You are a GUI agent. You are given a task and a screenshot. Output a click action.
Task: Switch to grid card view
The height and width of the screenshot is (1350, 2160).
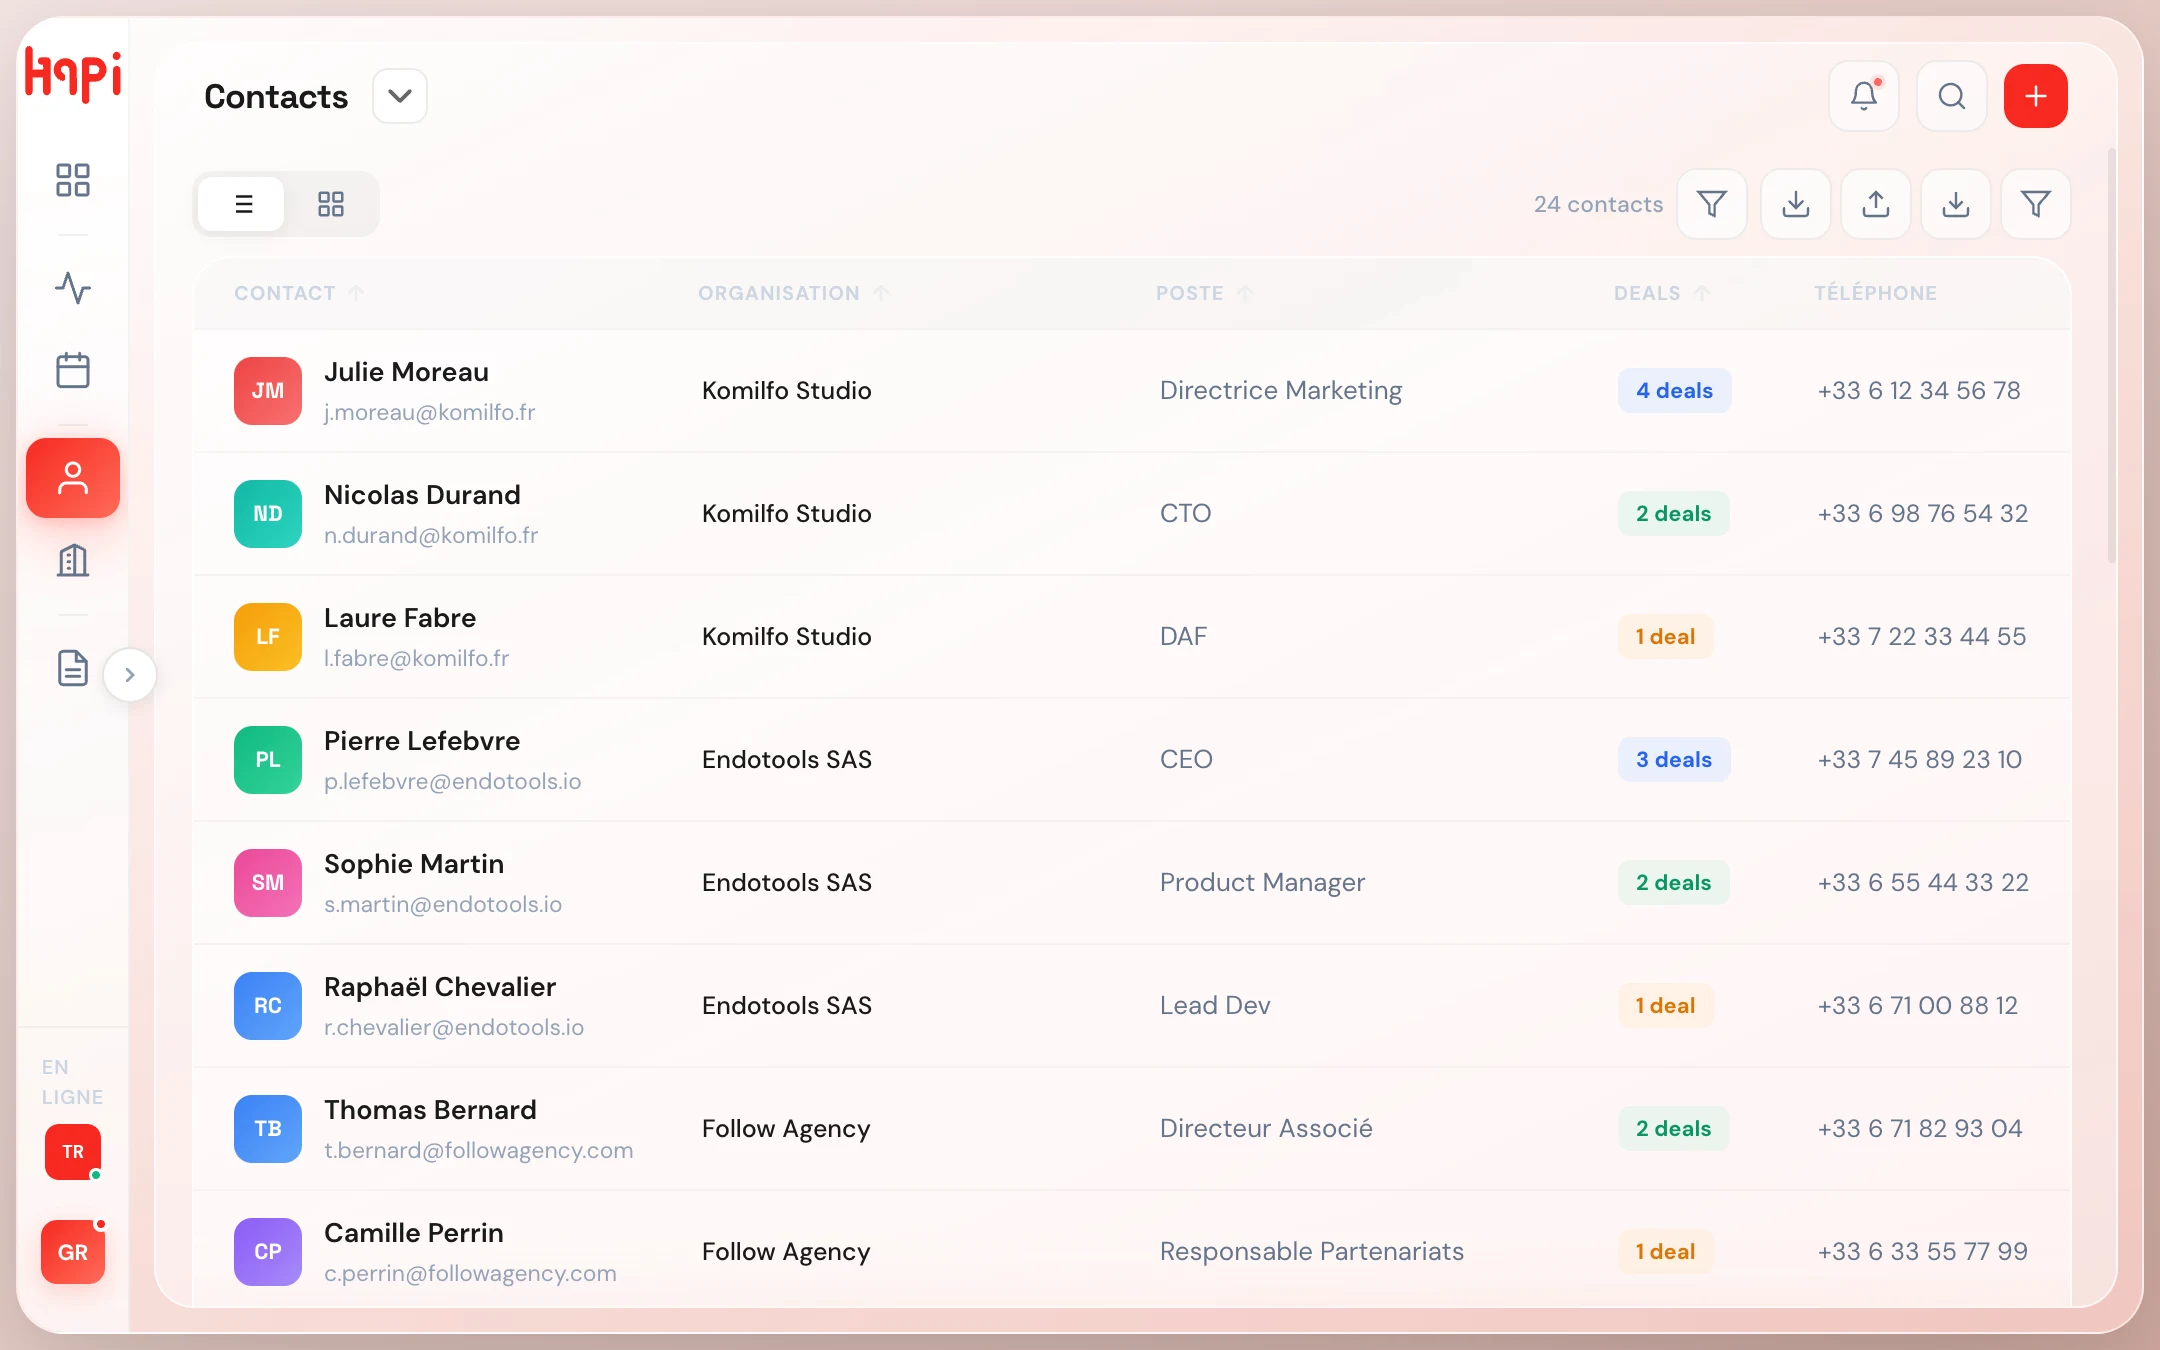[331, 204]
